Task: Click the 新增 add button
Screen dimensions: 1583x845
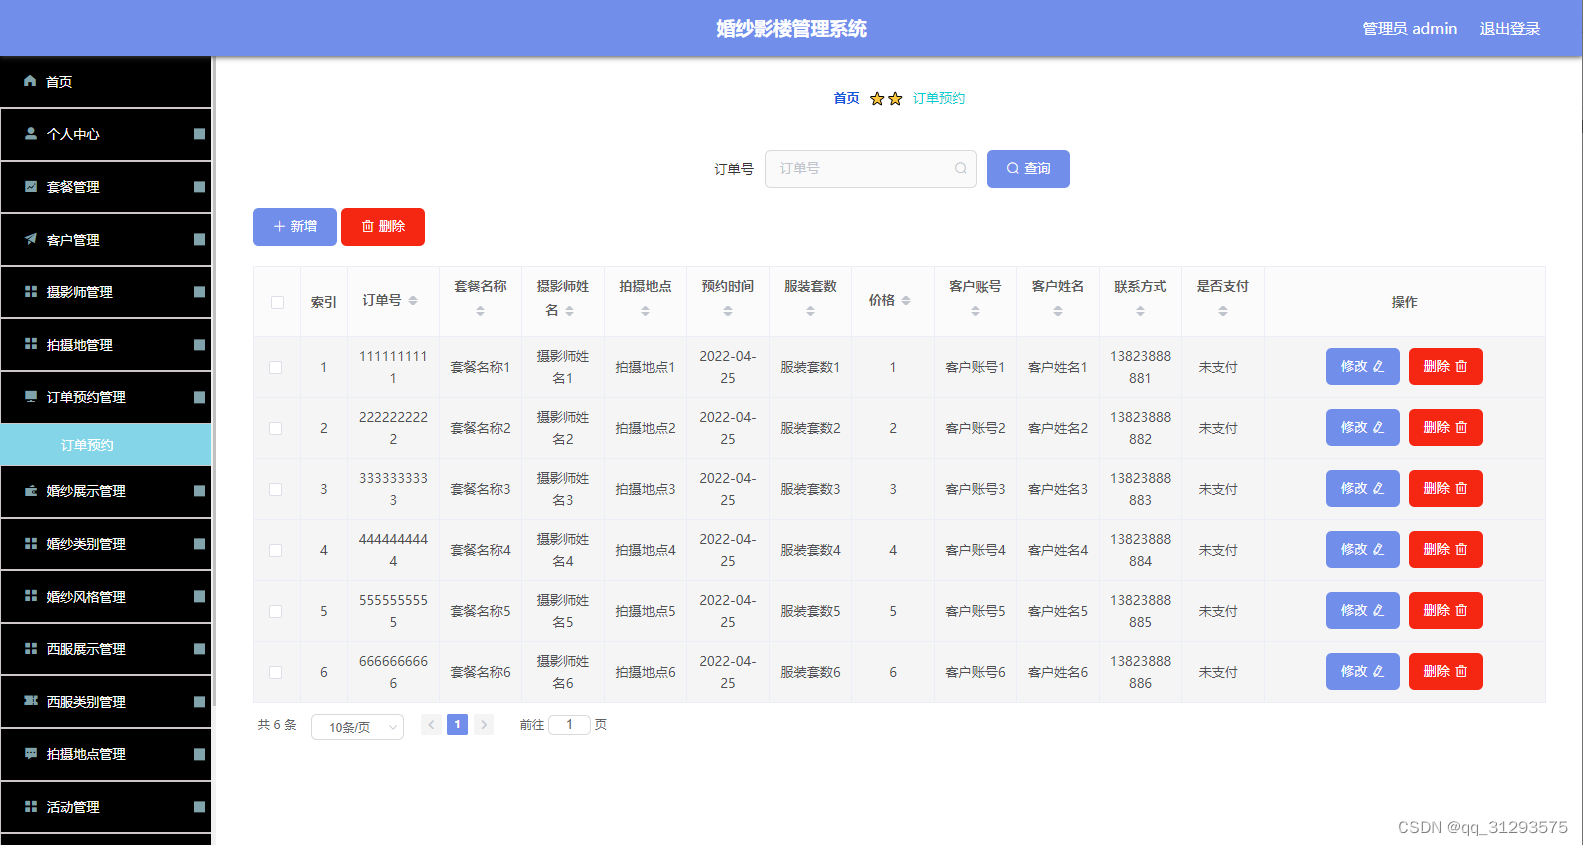Action: [x=295, y=227]
